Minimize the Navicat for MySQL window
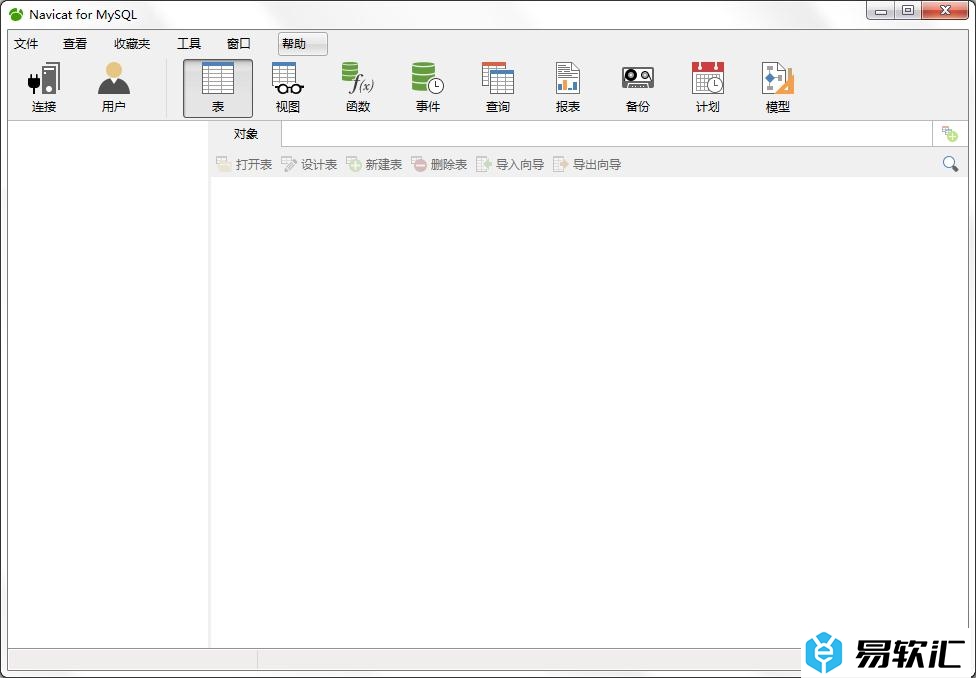The width and height of the screenshot is (976, 678). pos(881,11)
